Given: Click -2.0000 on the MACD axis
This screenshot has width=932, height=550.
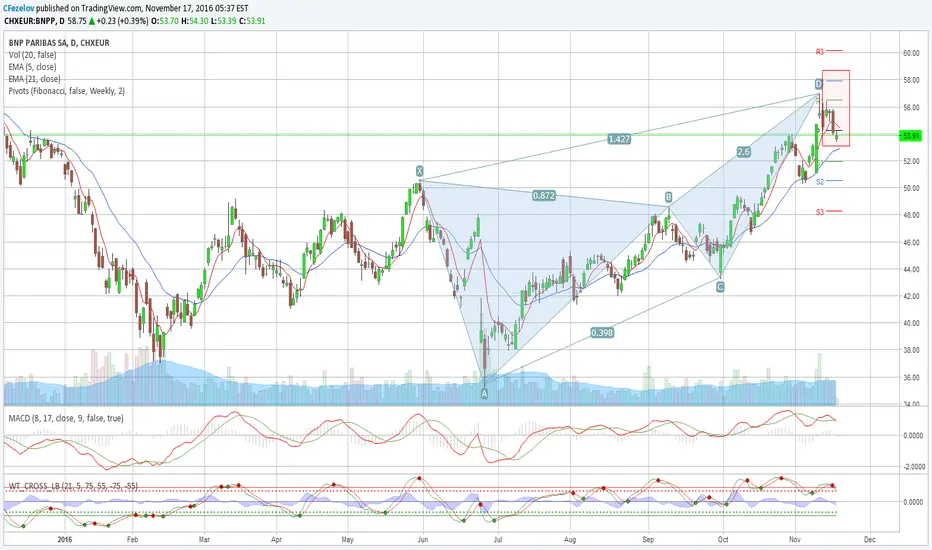Looking at the screenshot, I should (x=912, y=467).
